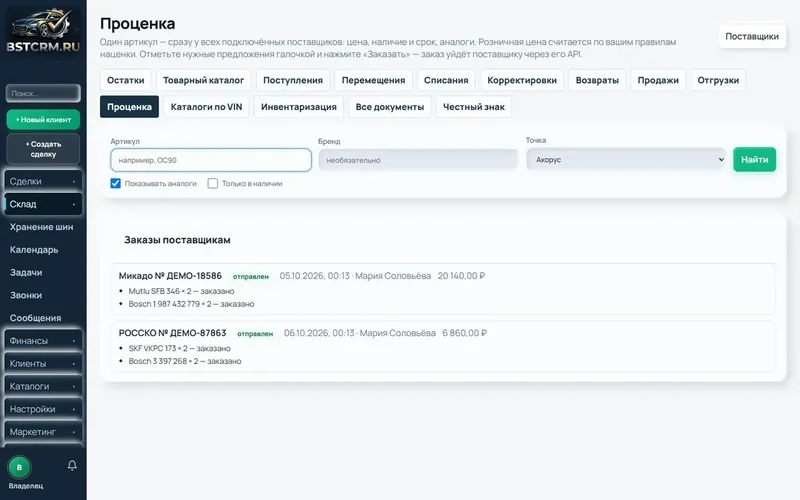Viewport: 800px width, 500px height.
Task: Expand the Настройки sidebar section
Action: tap(43, 409)
